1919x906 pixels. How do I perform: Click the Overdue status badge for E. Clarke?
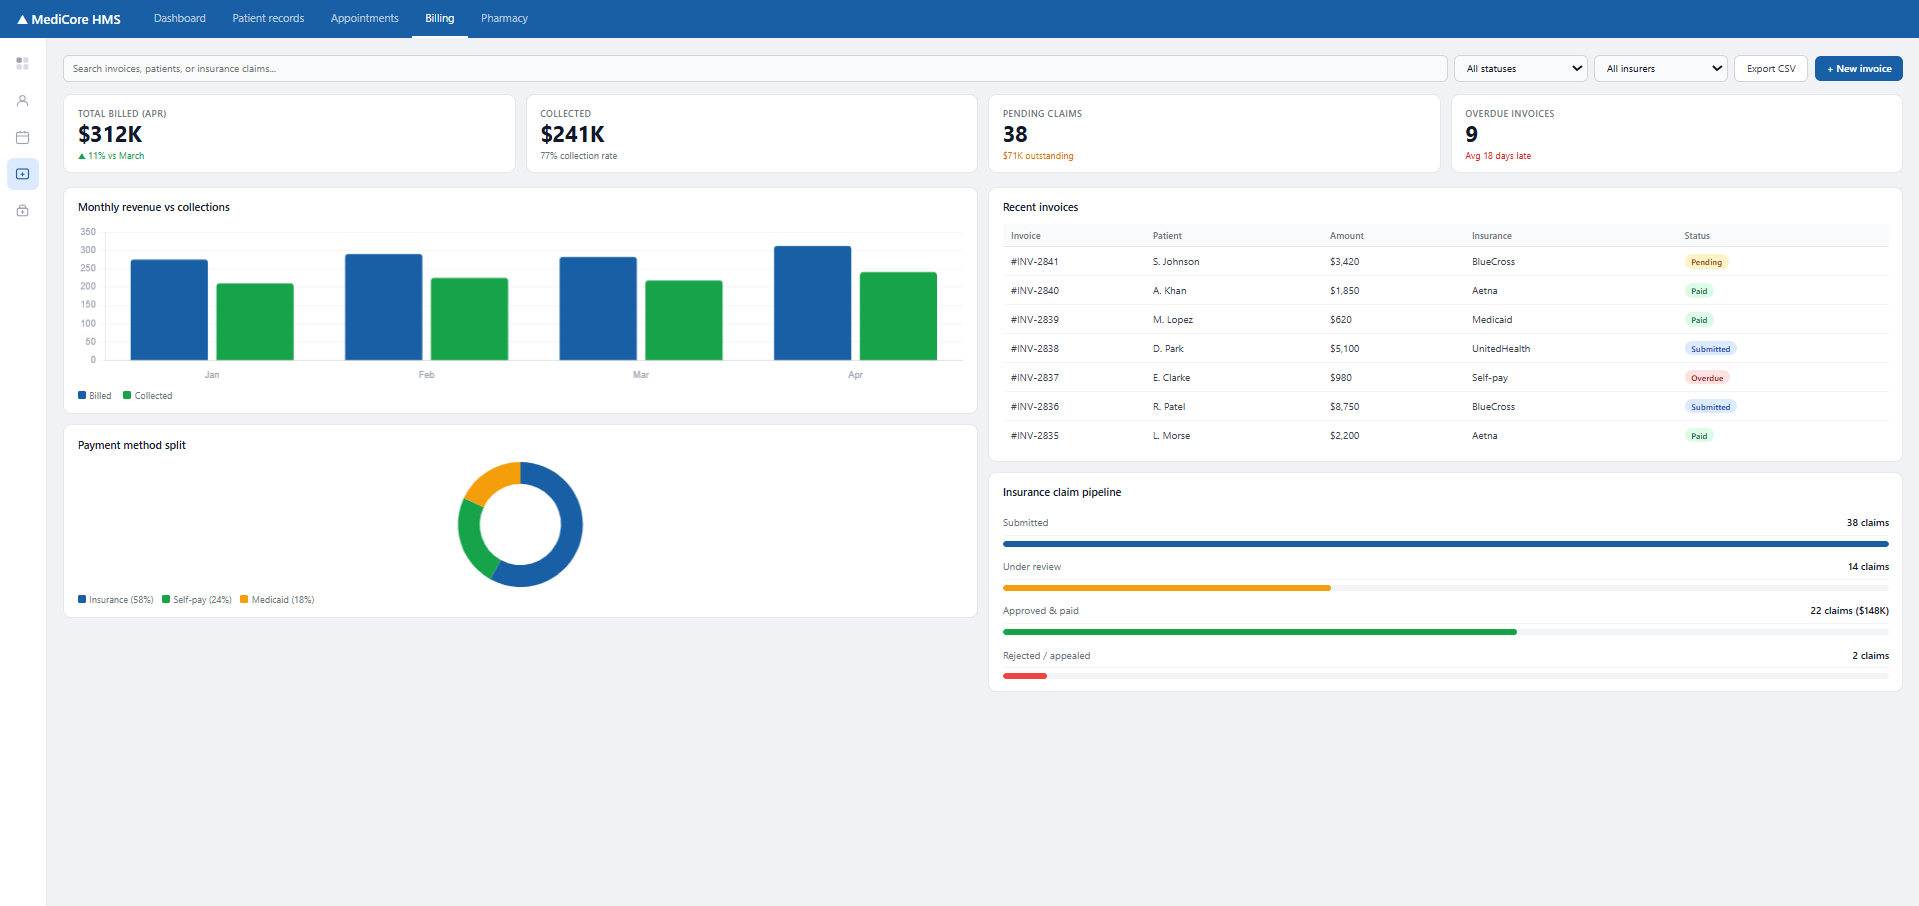point(1706,378)
